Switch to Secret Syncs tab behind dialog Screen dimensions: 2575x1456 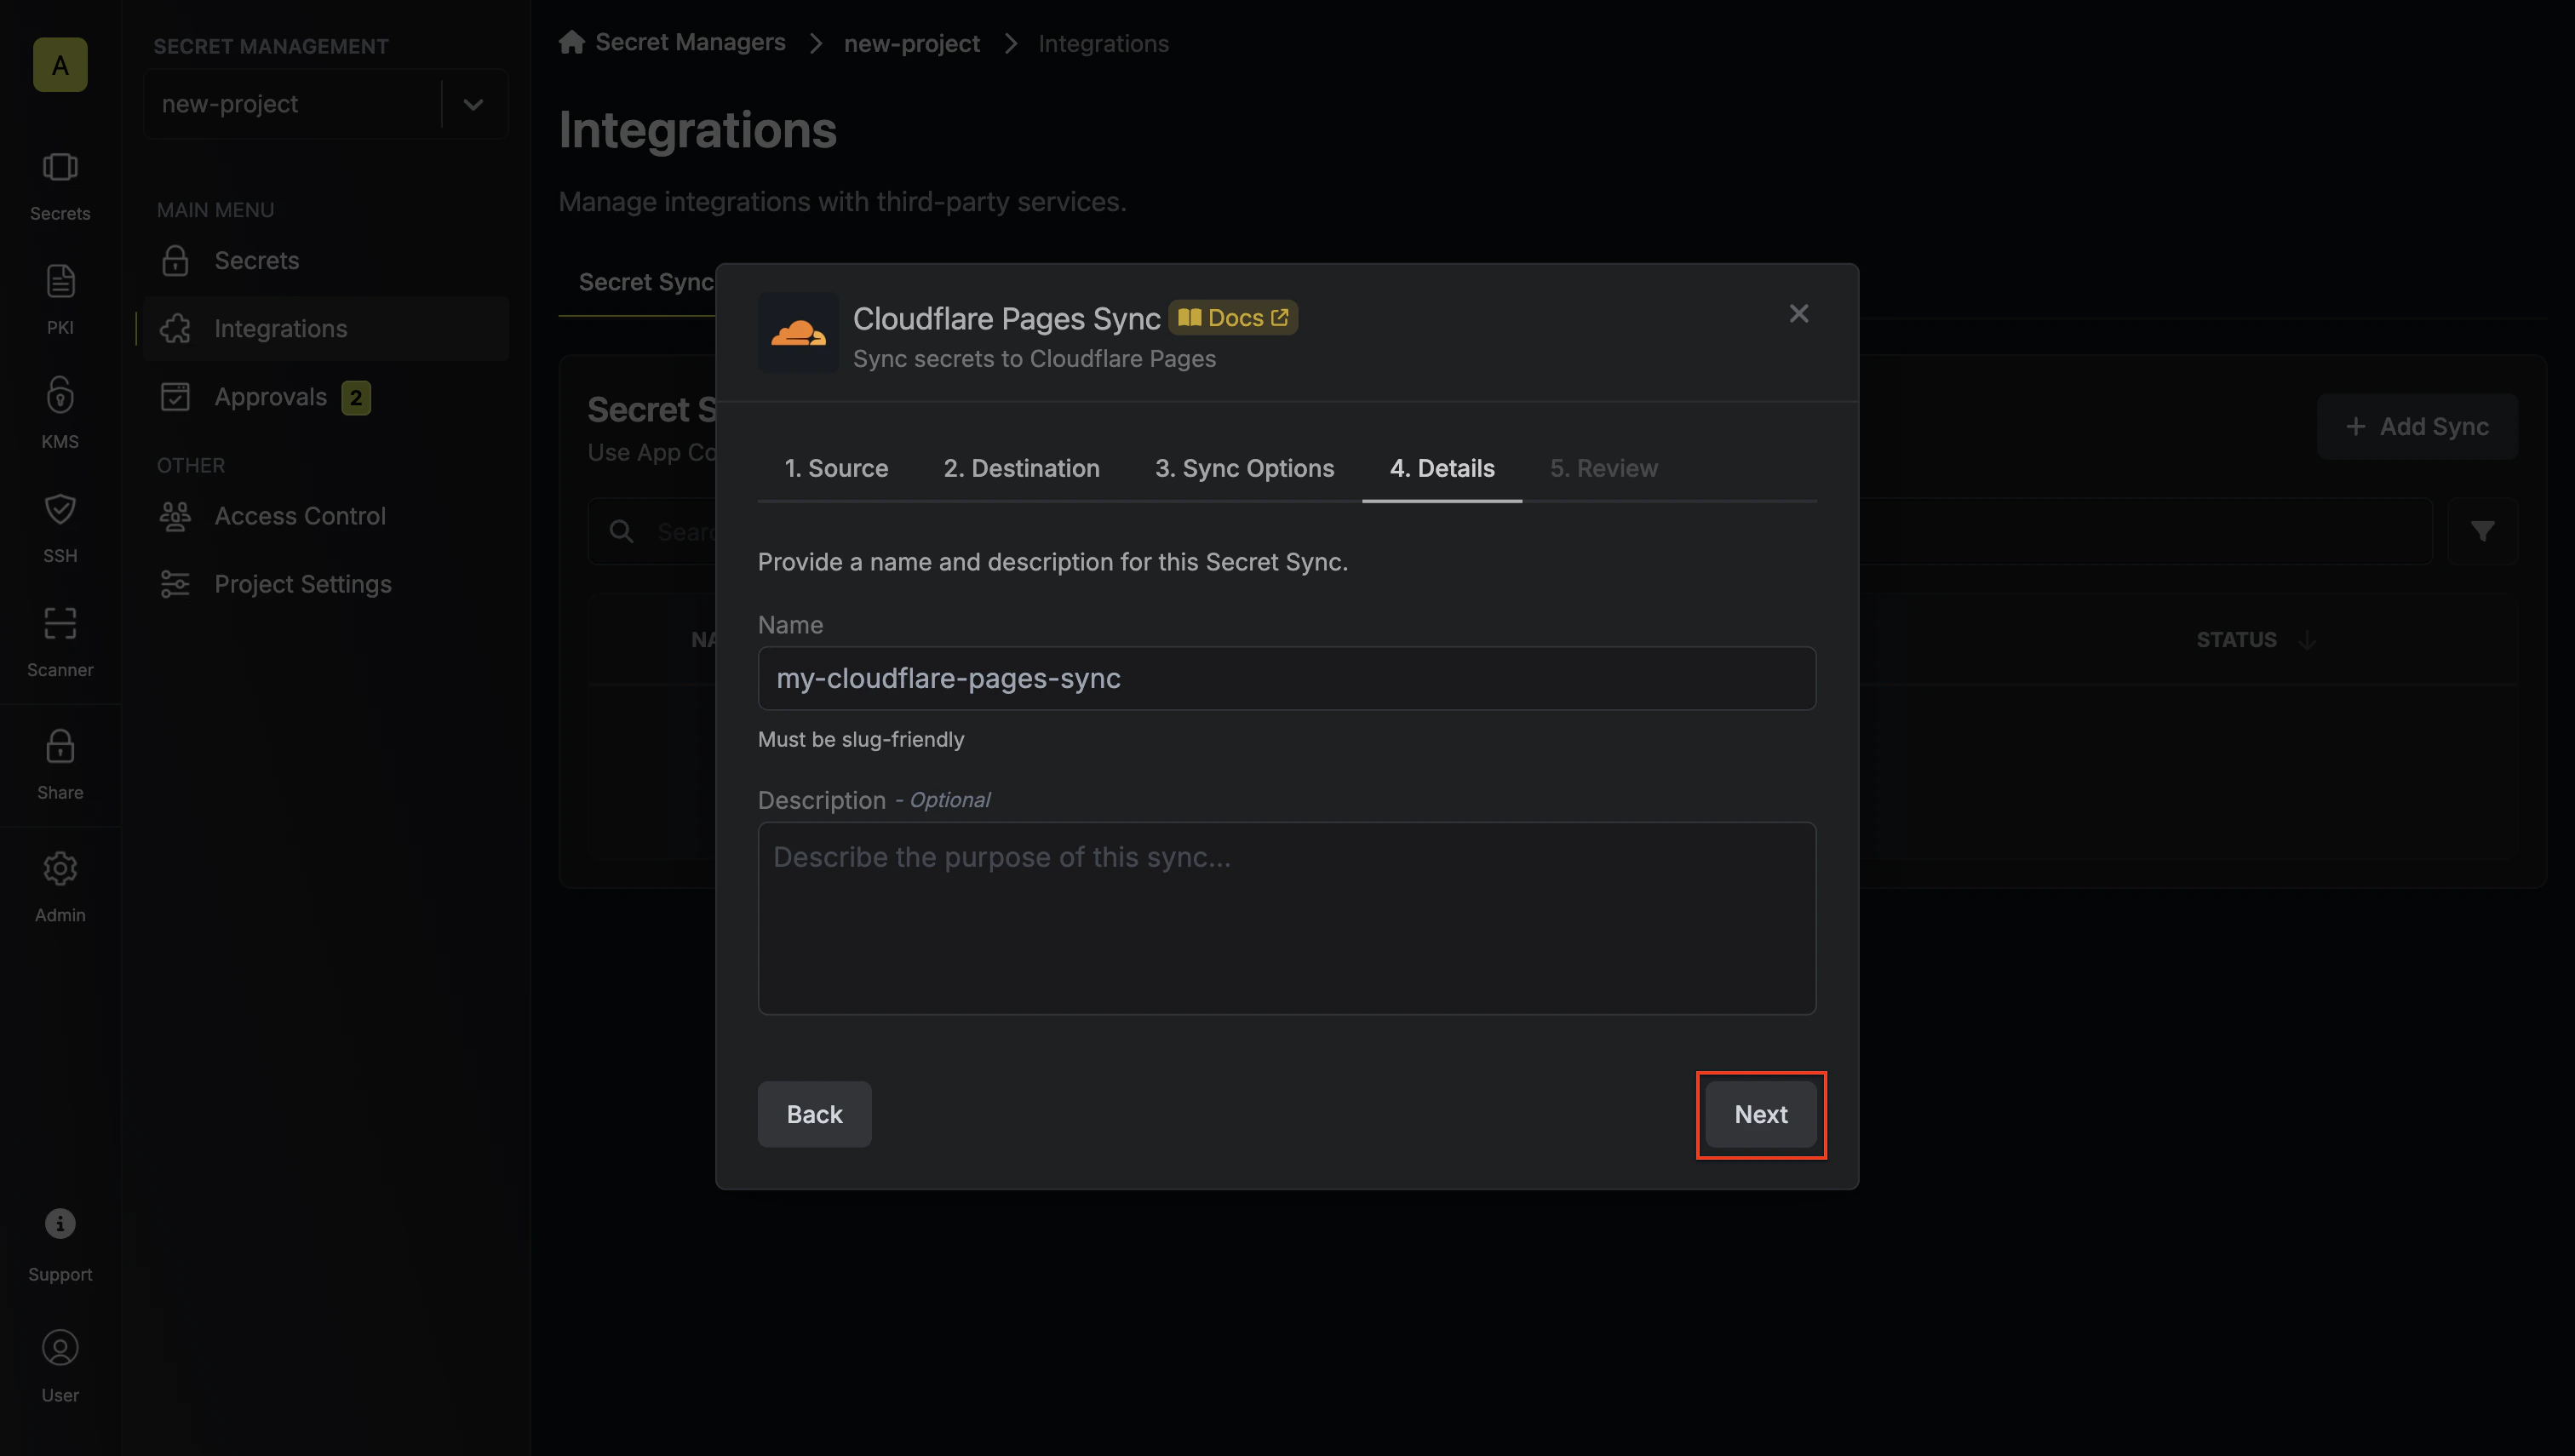(646, 283)
